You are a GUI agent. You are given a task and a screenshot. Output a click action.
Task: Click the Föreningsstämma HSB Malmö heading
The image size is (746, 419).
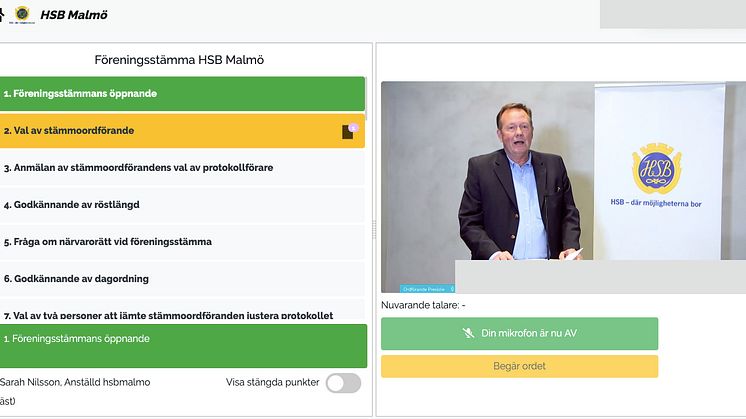pos(179,60)
